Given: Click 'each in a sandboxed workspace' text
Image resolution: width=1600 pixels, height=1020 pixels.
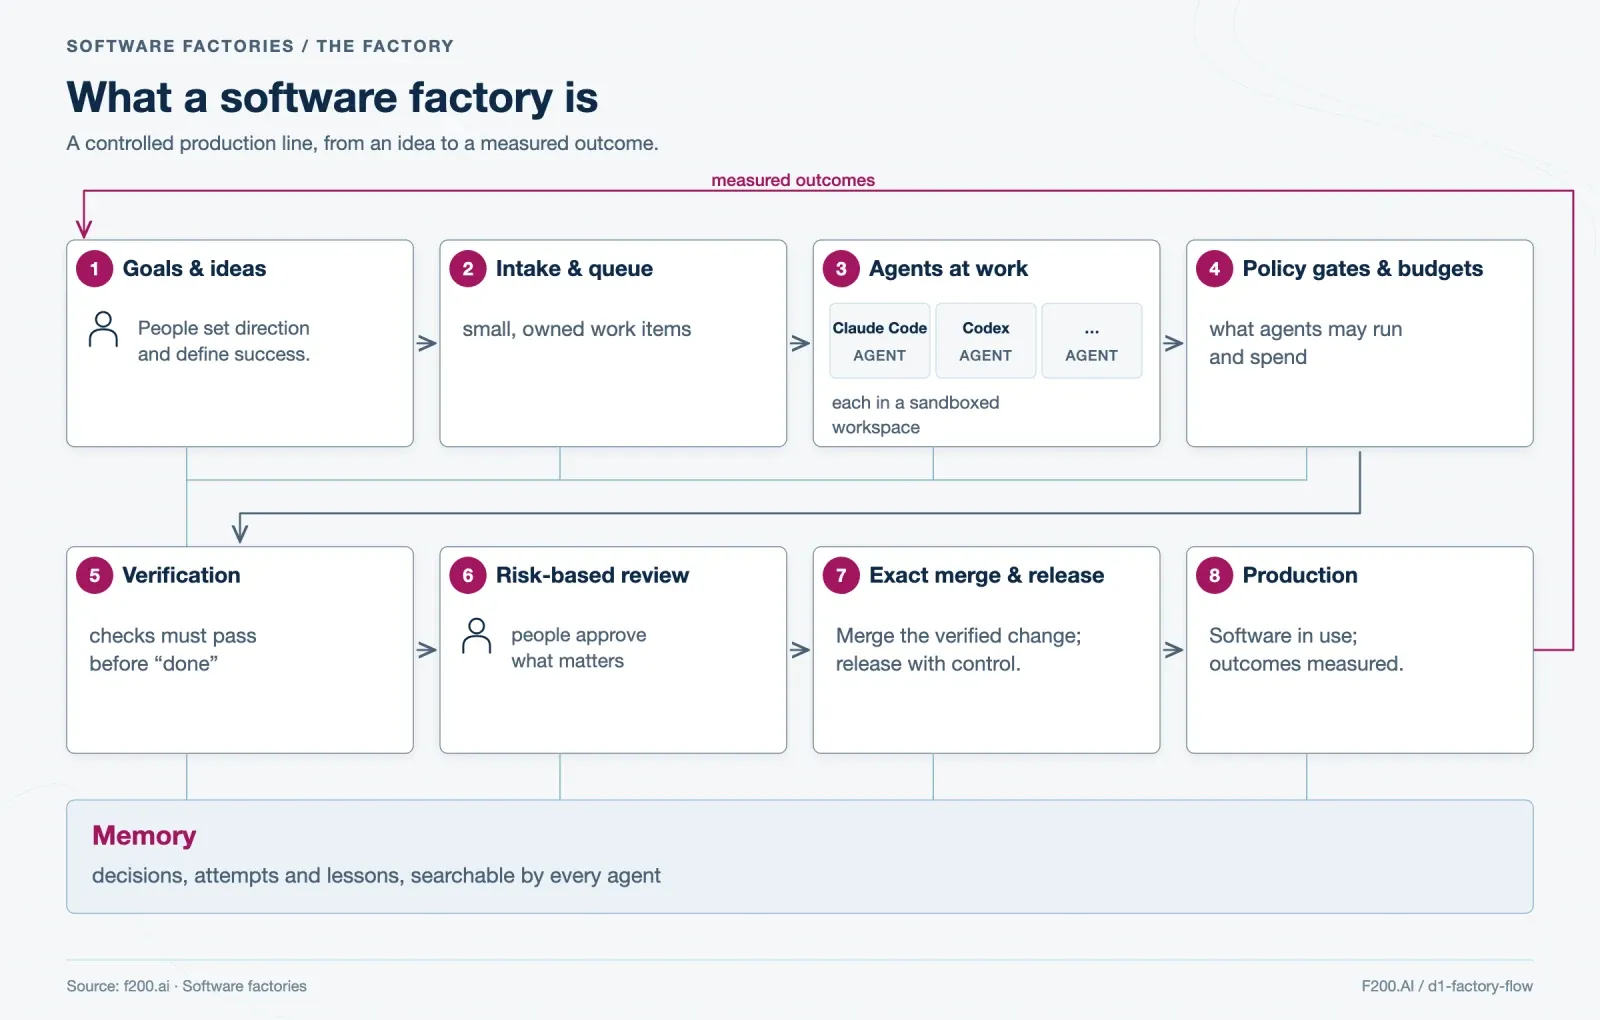Looking at the screenshot, I should 916,415.
